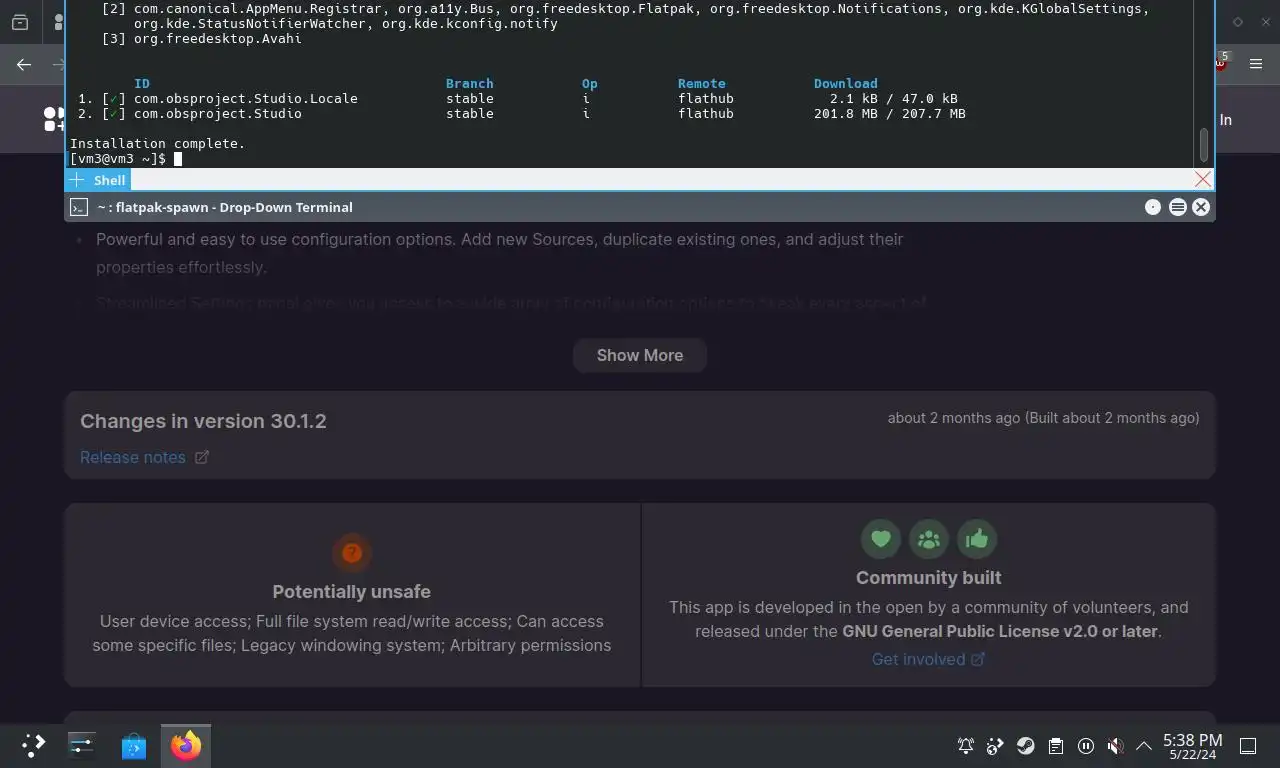Open KDE Connect tray icon with globe
Viewport: 1280px width, 768px height.
995,745
